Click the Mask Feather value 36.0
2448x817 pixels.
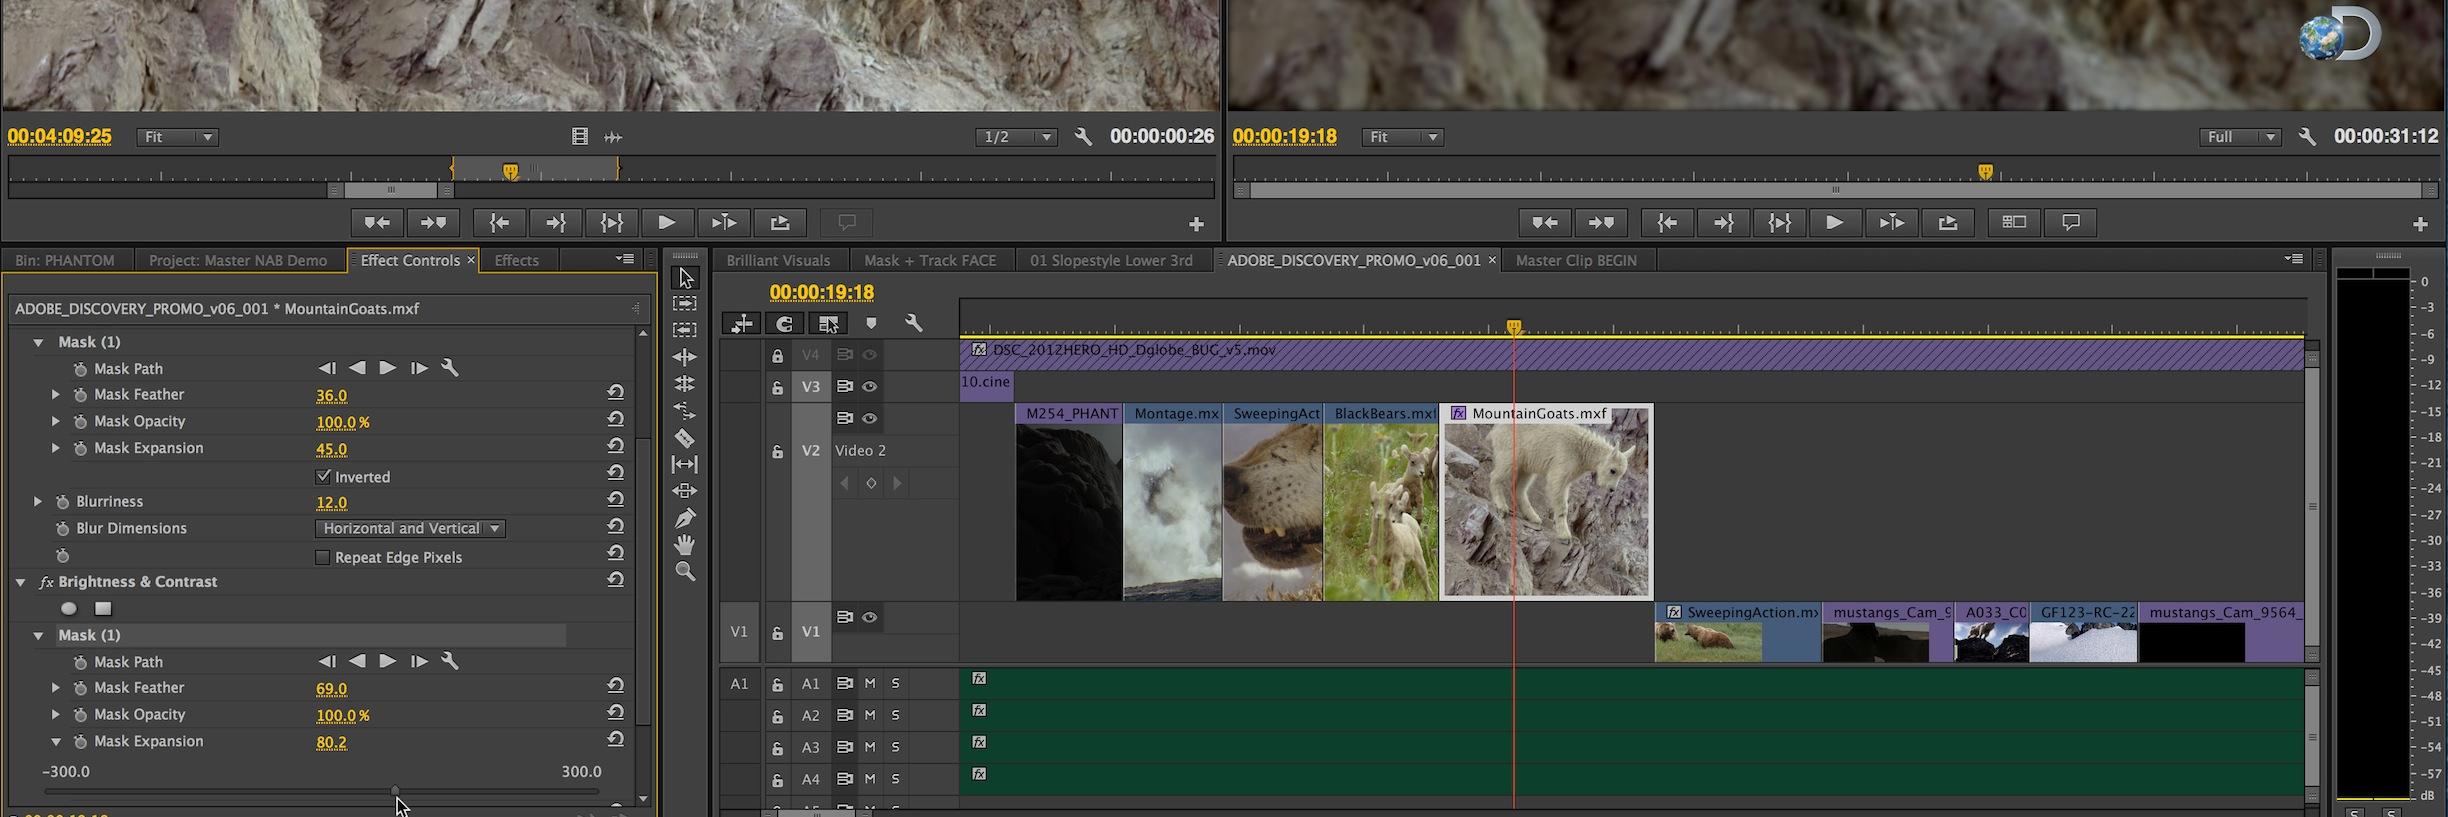pyautogui.click(x=331, y=395)
